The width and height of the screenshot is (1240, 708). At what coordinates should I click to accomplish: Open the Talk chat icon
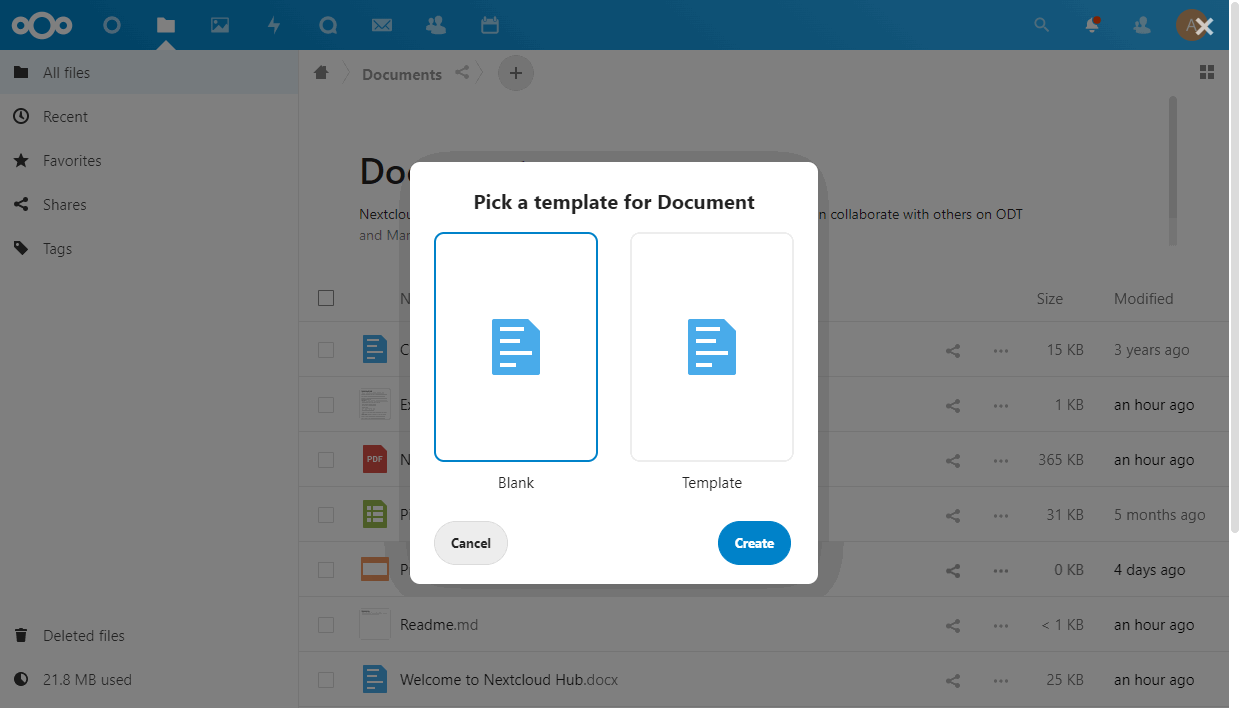(328, 25)
